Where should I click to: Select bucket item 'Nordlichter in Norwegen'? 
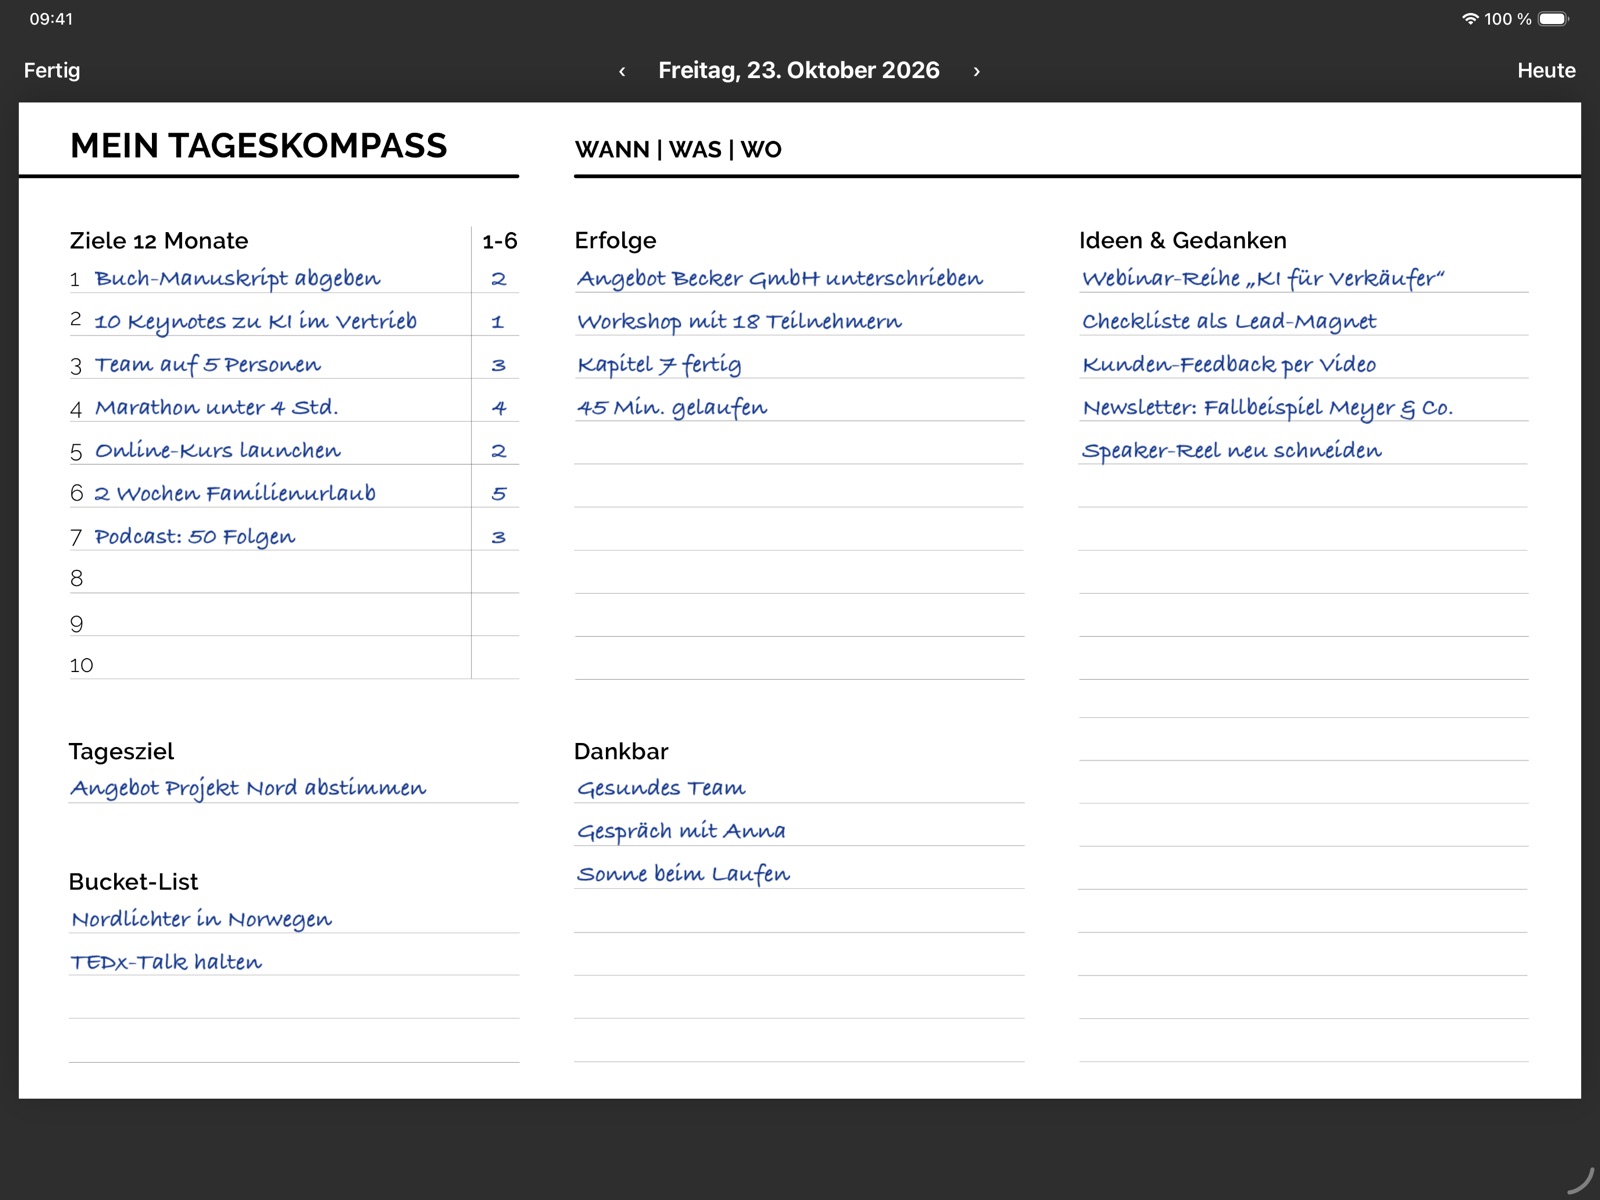point(201,919)
